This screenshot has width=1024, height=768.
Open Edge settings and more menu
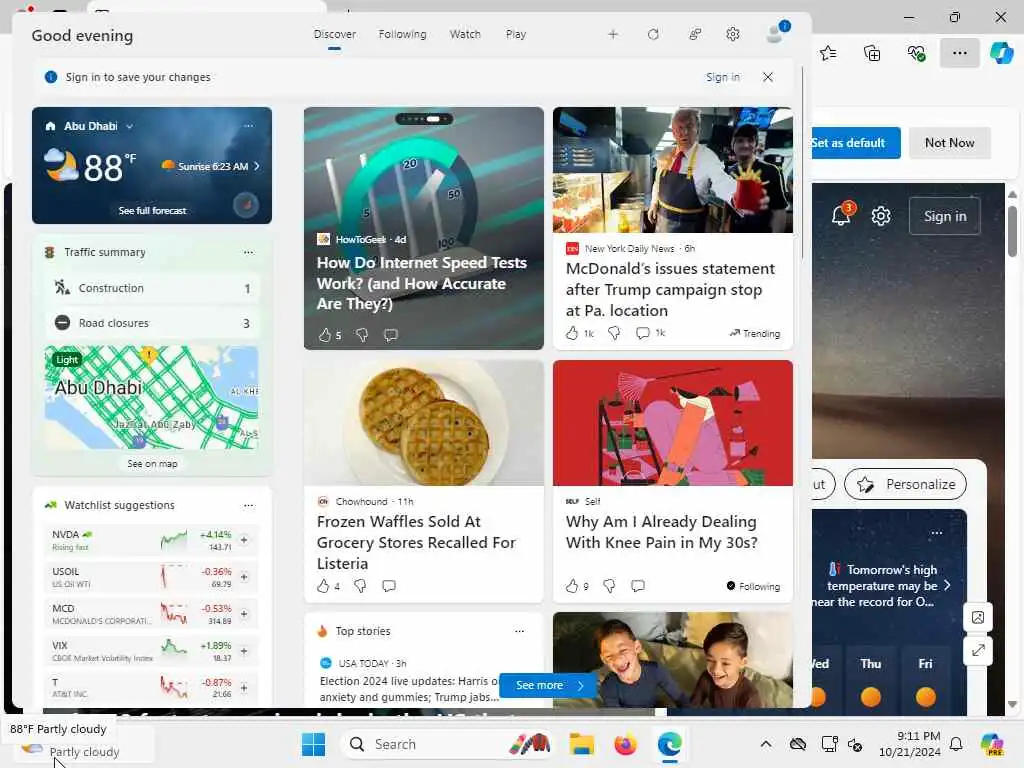(959, 53)
